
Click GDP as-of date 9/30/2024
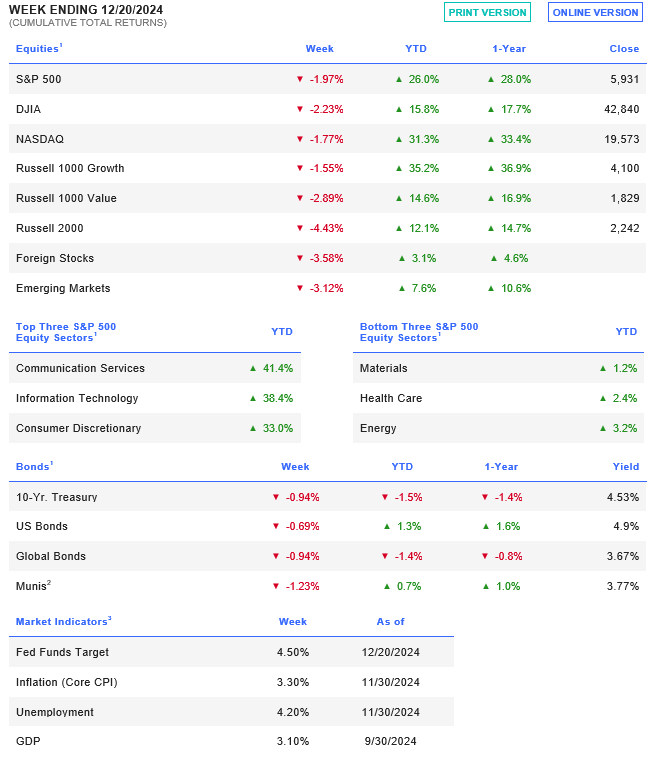[x=391, y=741]
